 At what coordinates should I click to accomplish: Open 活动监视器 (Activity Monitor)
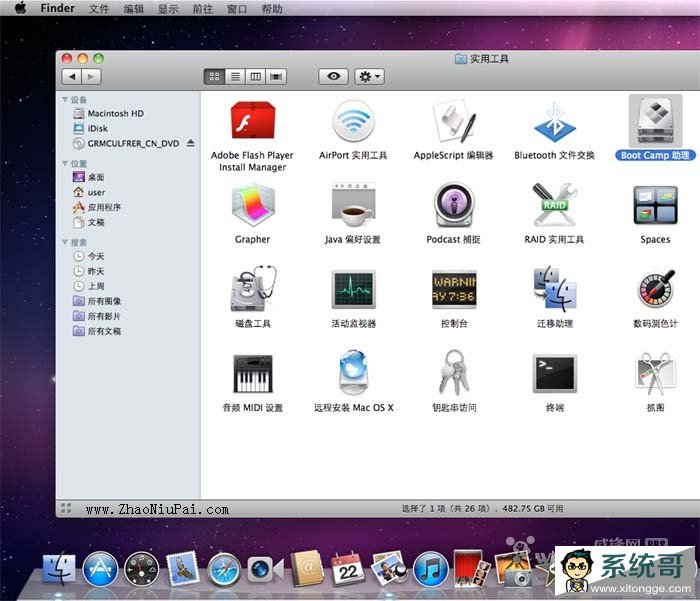(x=353, y=289)
